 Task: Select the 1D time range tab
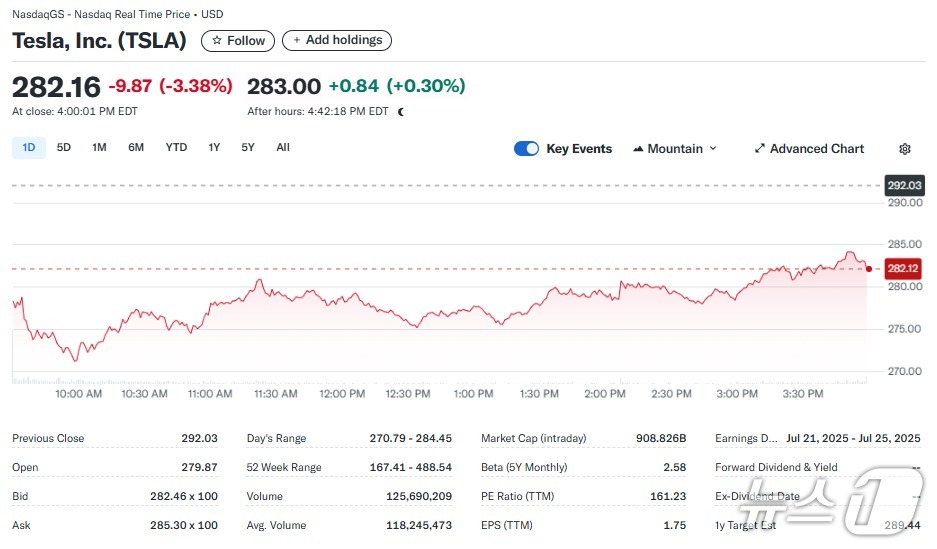click(29, 148)
